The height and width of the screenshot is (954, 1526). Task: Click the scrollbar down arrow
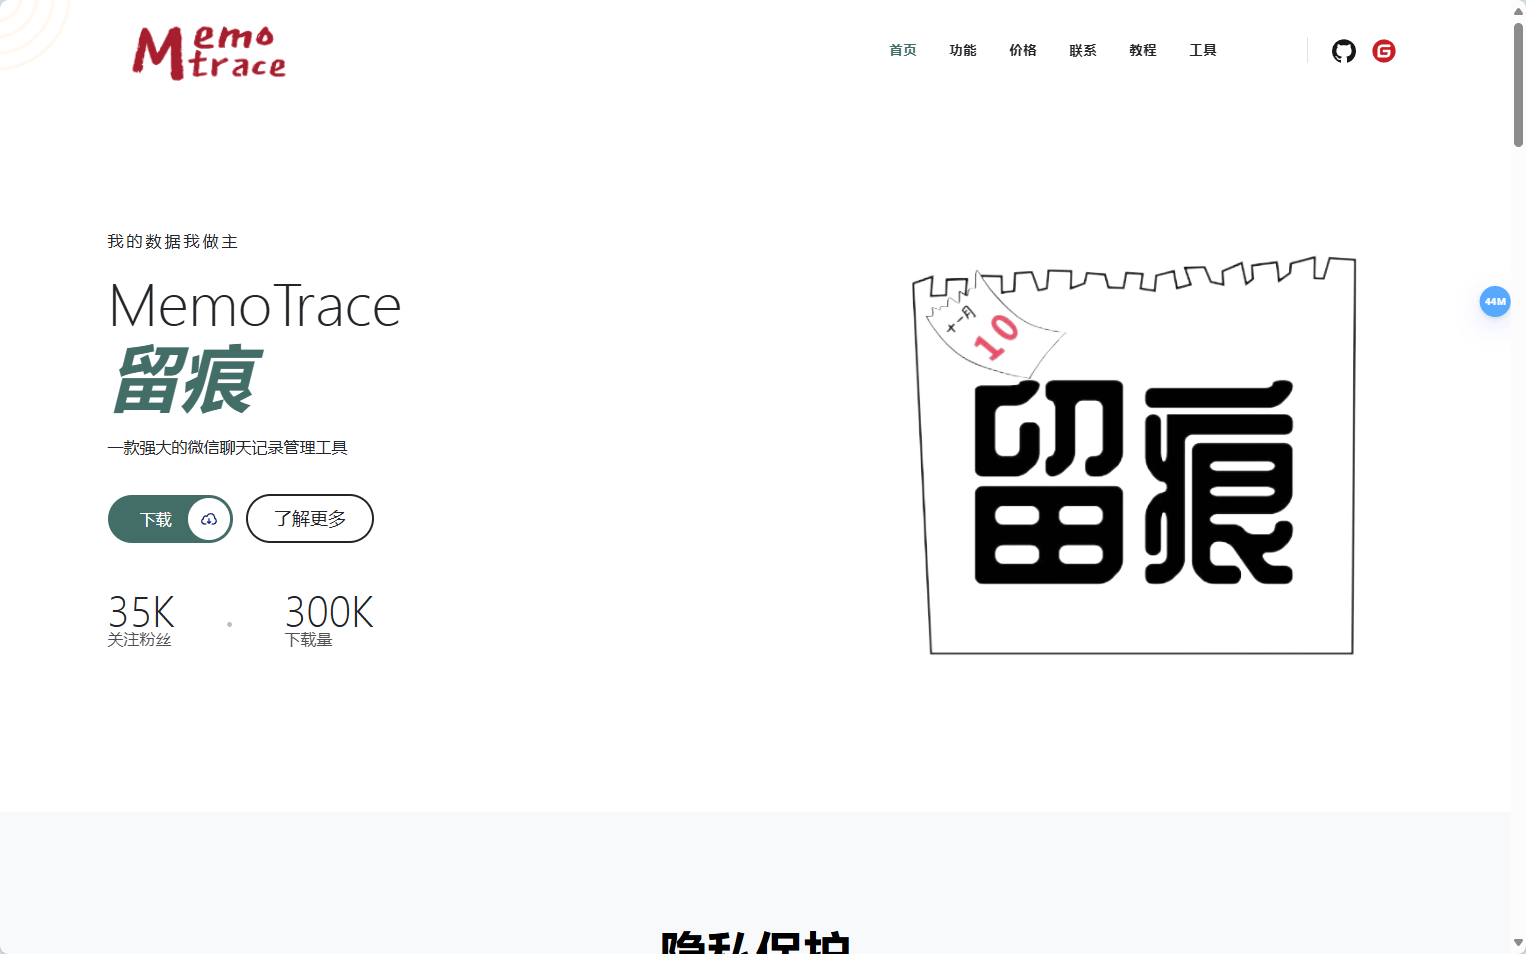coord(1518,943)
